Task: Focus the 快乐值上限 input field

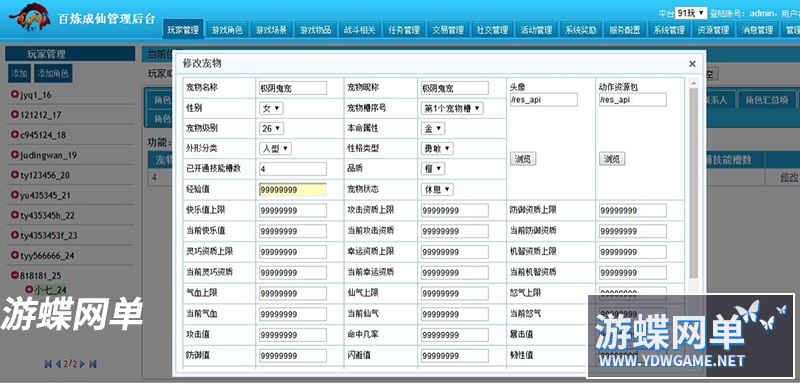Action: (293, 211)
